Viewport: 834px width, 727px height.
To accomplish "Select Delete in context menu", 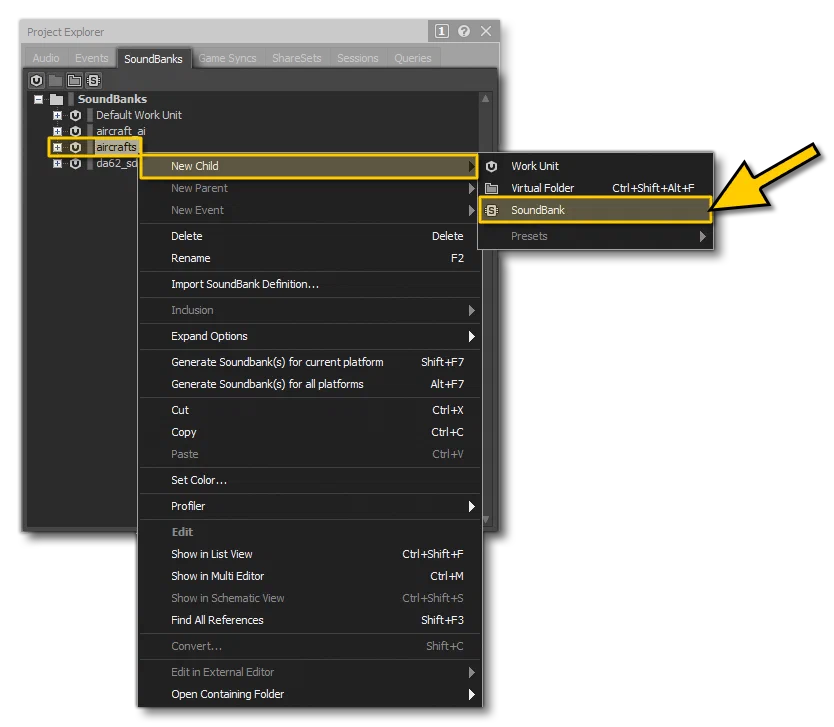I will click(310, 236).
